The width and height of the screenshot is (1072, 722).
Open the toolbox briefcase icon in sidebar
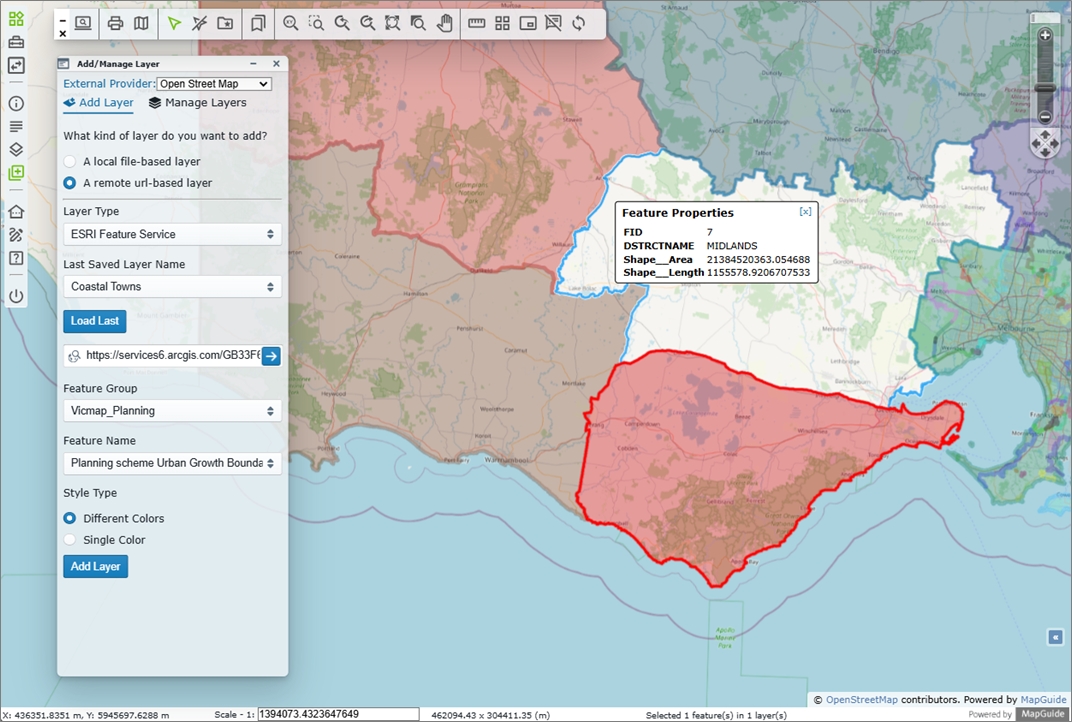coord(16,42)
